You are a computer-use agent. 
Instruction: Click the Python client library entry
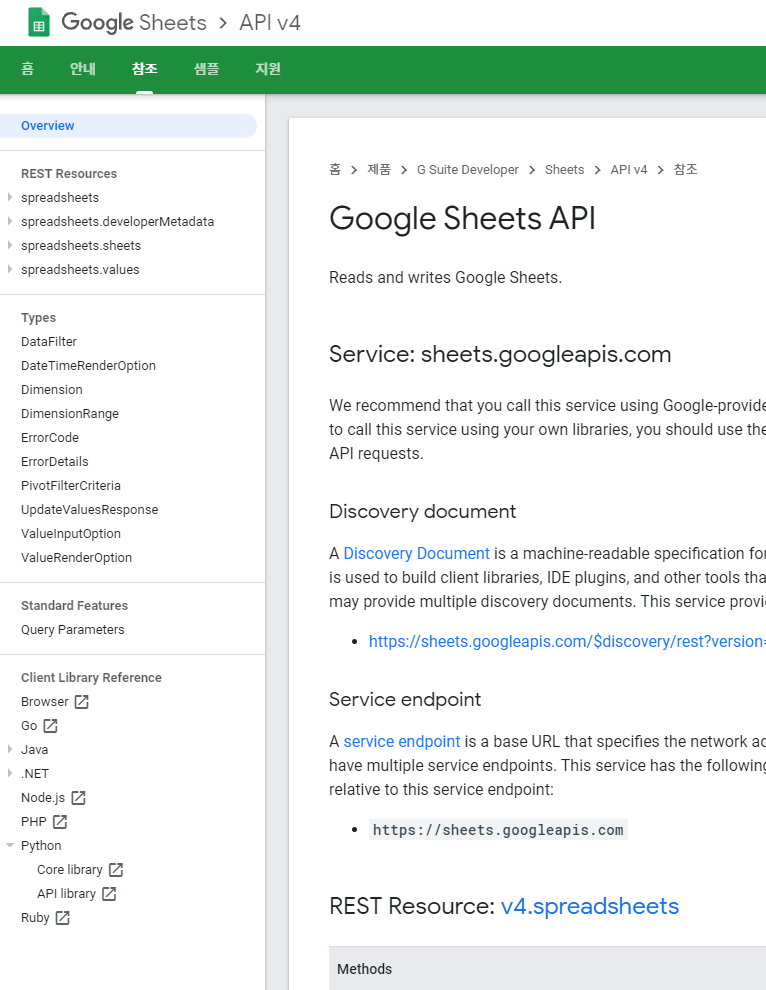tap(41, 845)
